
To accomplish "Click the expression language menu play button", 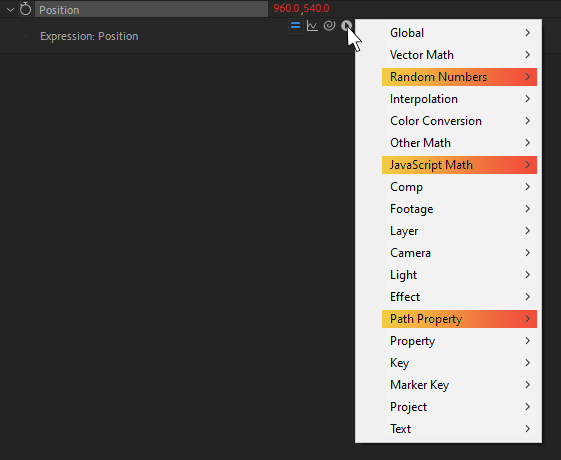I will 346,26.
